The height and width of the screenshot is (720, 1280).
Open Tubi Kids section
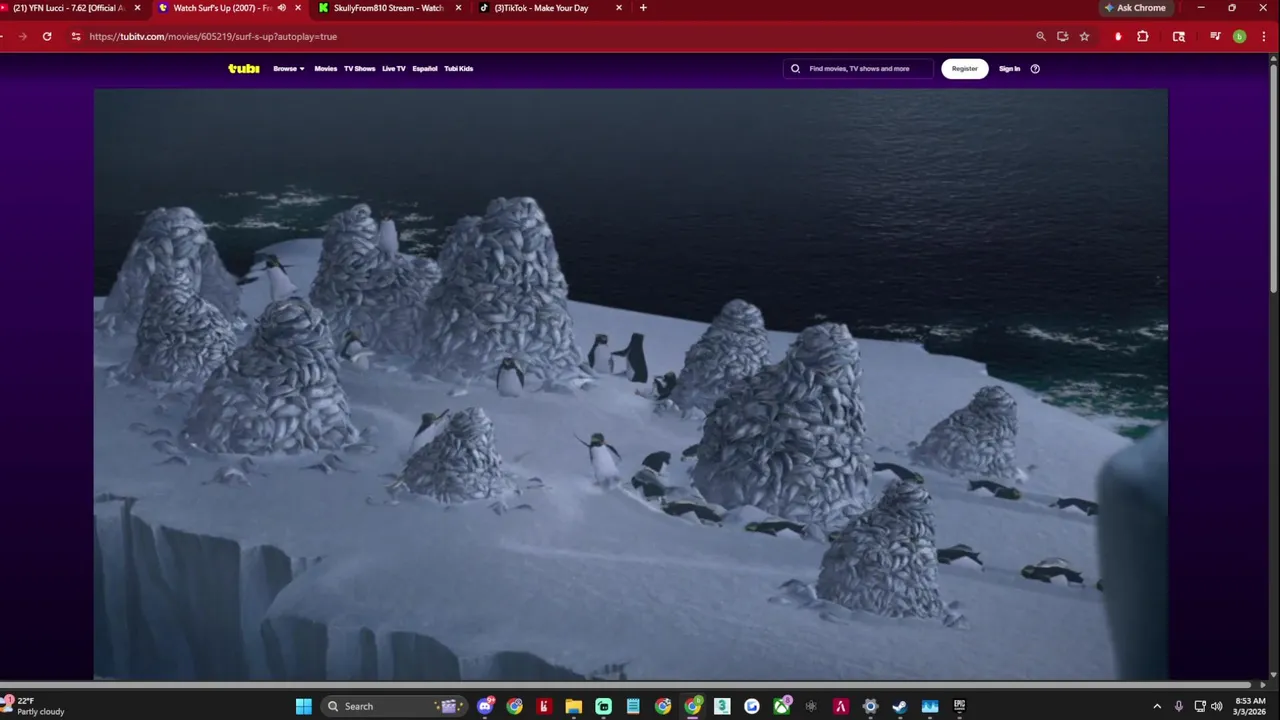(459, 69)
